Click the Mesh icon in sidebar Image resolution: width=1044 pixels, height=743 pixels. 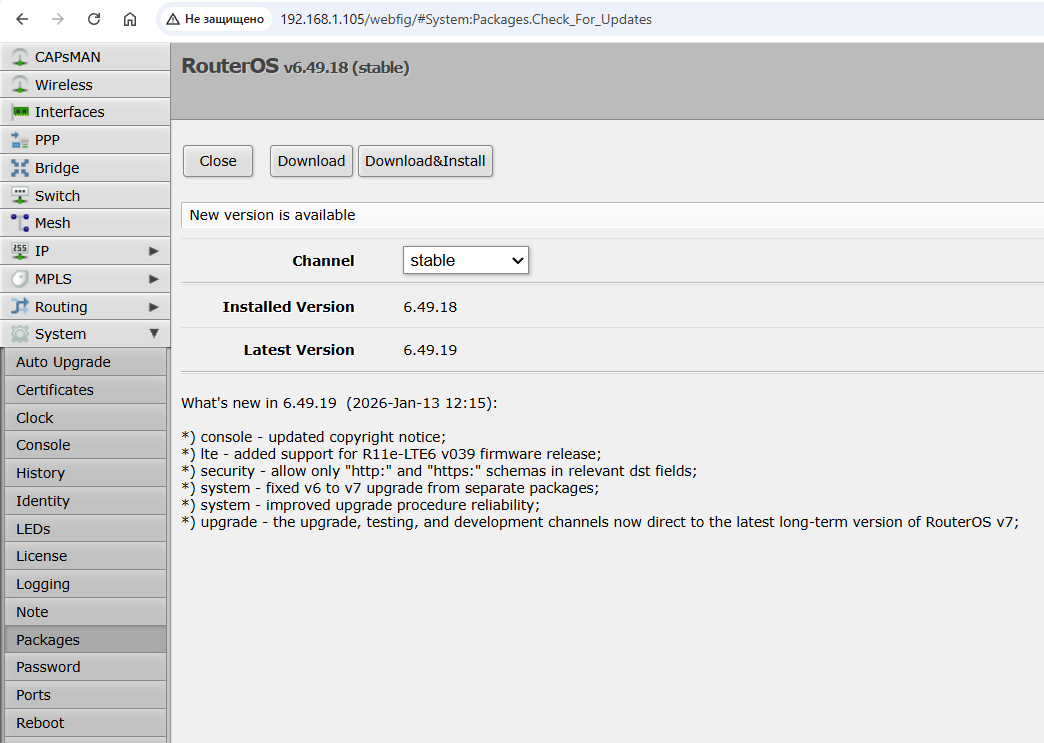pos(19,223)
